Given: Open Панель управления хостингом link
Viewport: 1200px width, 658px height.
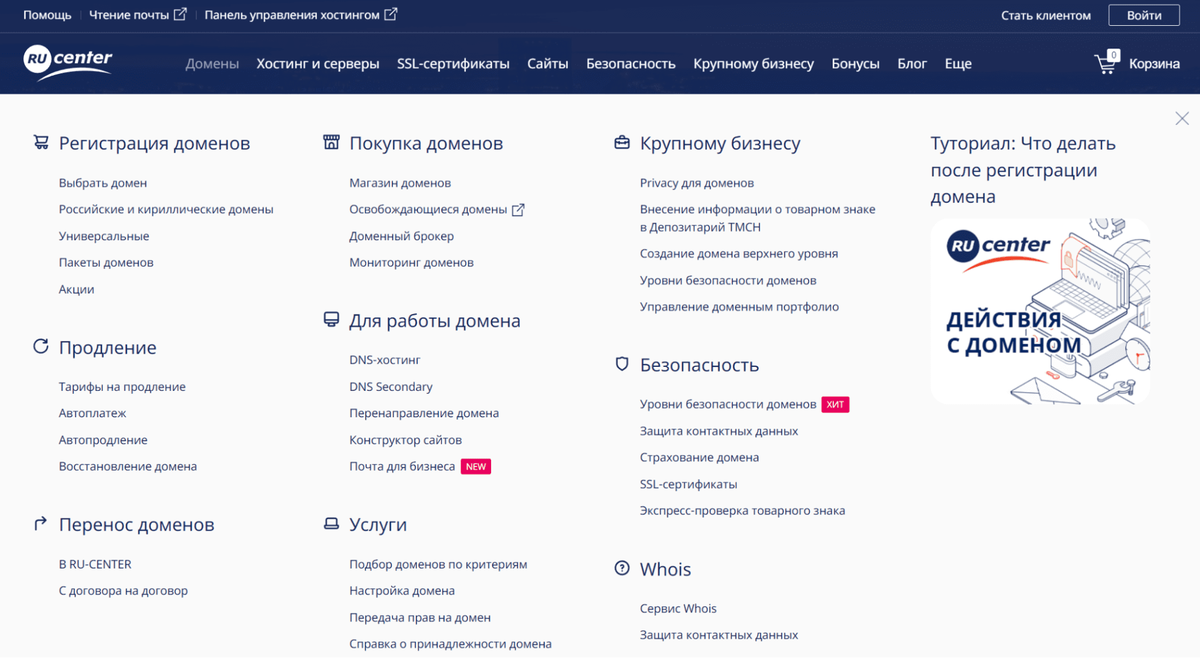Looking at the screenshot, I should click(x=293, y=15).
